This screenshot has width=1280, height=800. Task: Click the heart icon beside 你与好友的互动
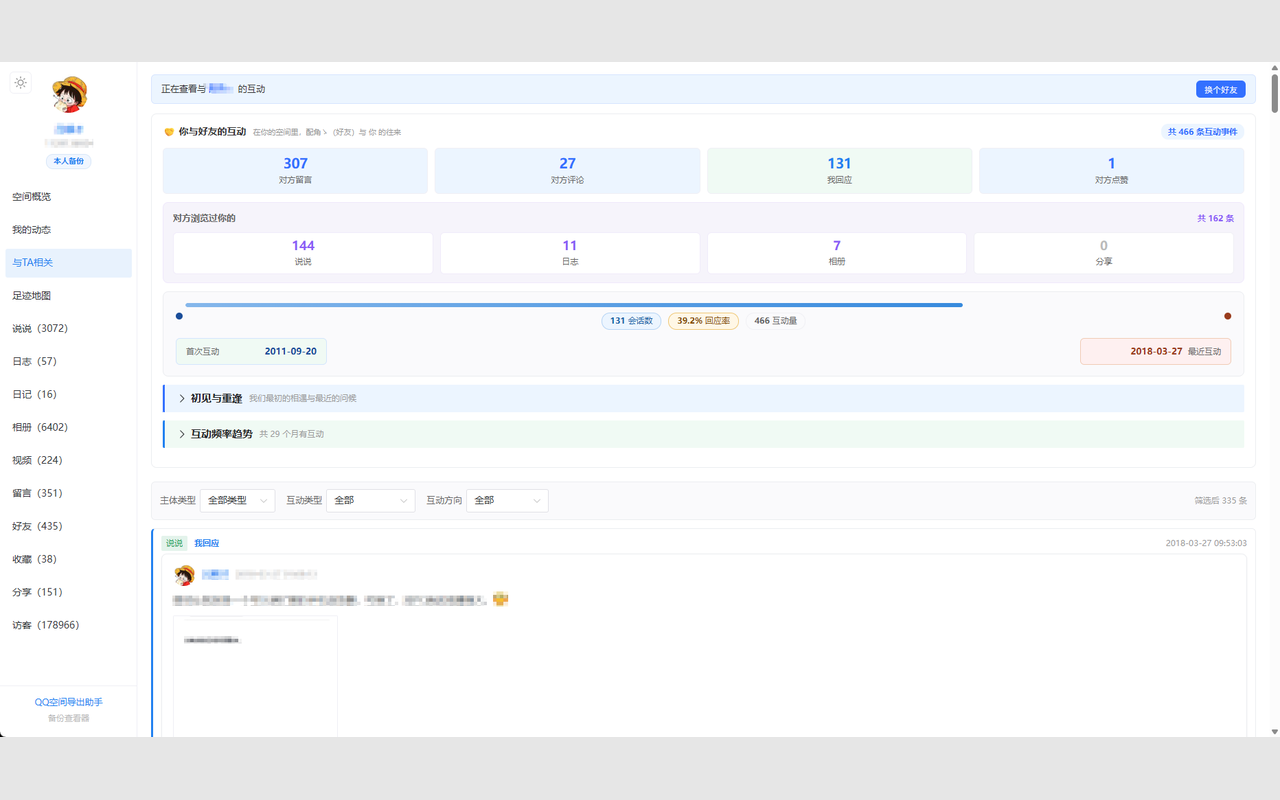coord(169,132)
